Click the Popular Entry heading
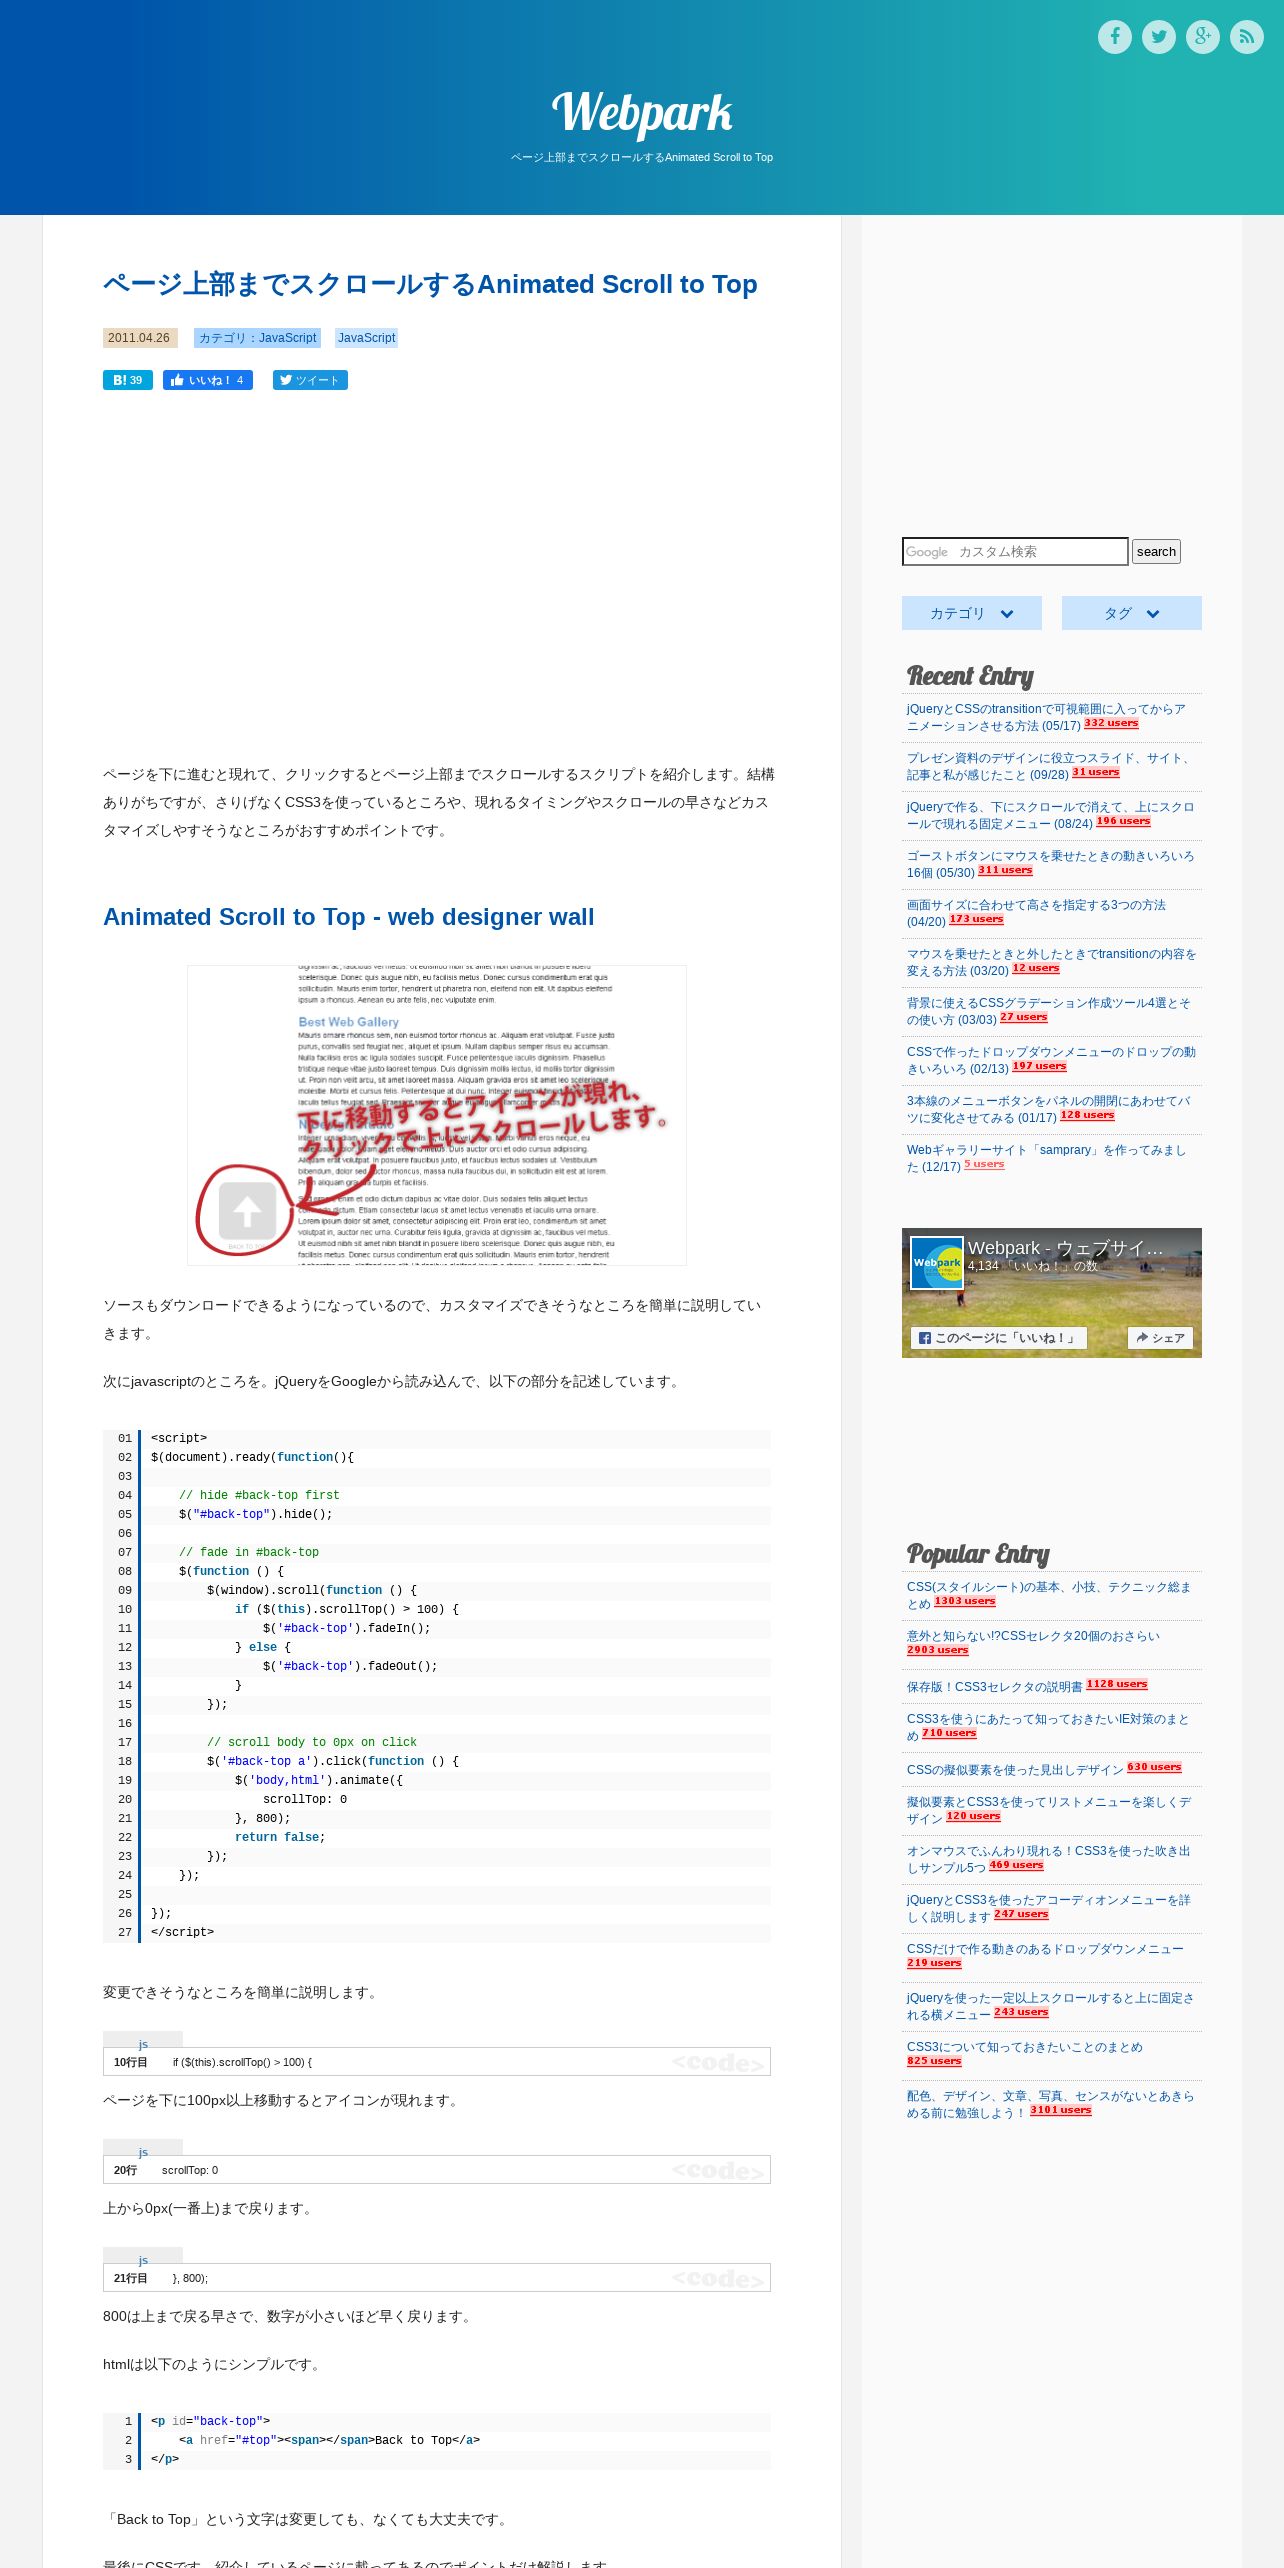 tap(978, 1554)
